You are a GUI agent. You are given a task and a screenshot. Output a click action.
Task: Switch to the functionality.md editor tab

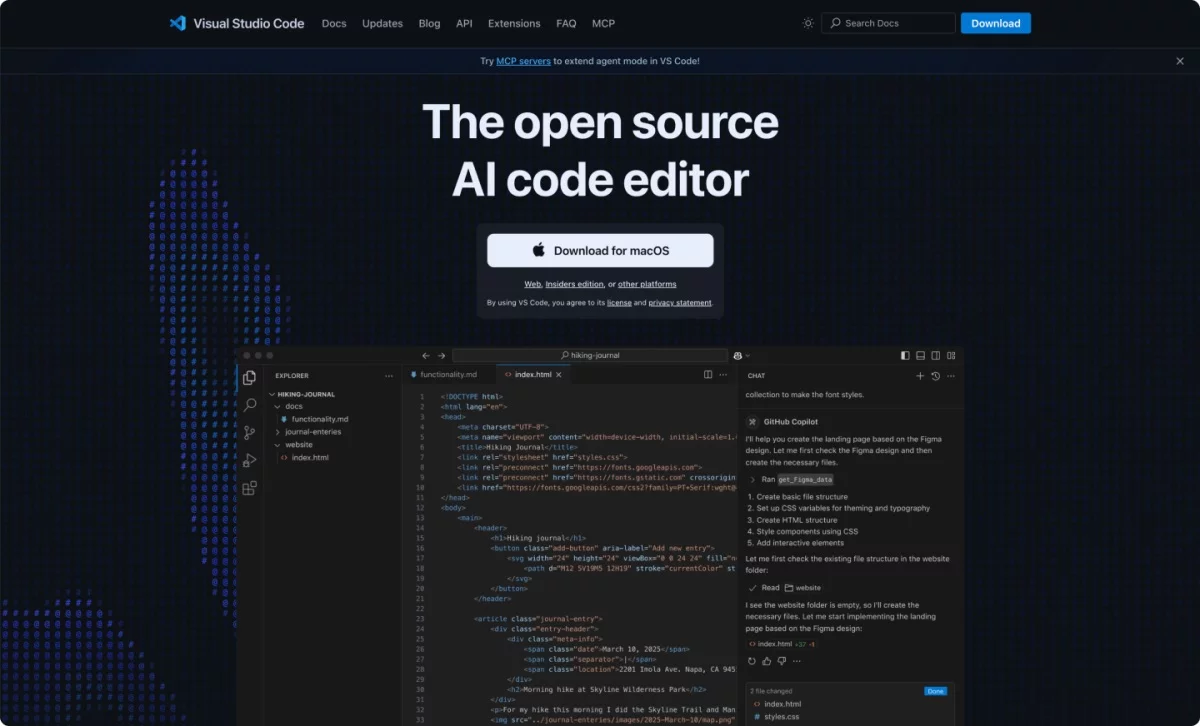pyautogui.click(x=447, y=375)
